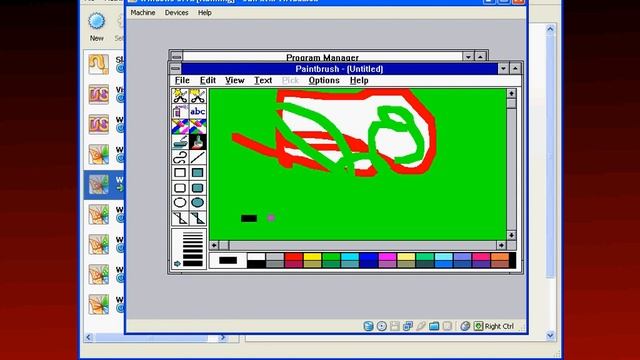Select the empty Polygon tool
640x360 pixels.
pyautogui.click(x=180, y=218)
